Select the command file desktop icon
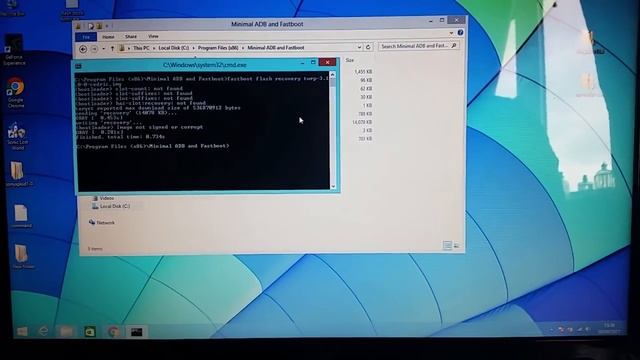 click(x=21, y=216)
